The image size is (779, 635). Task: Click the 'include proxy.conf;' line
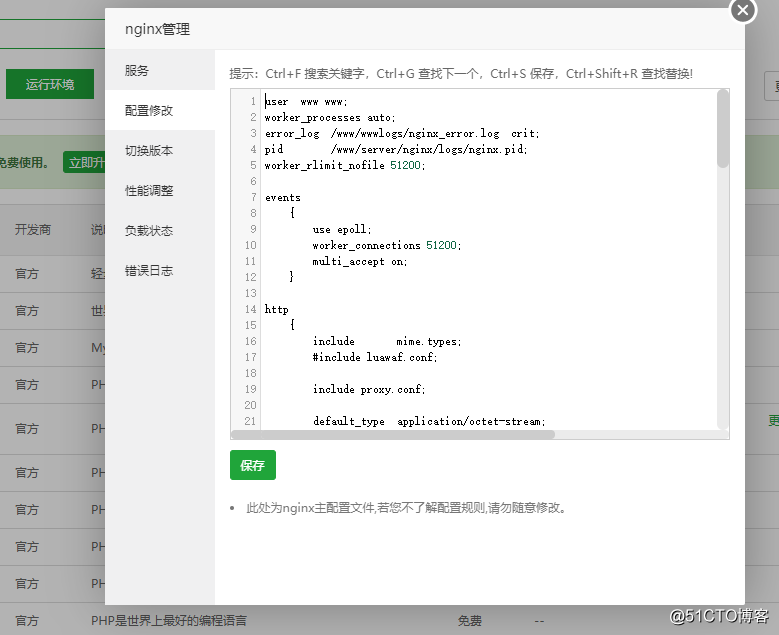point(369,390)
